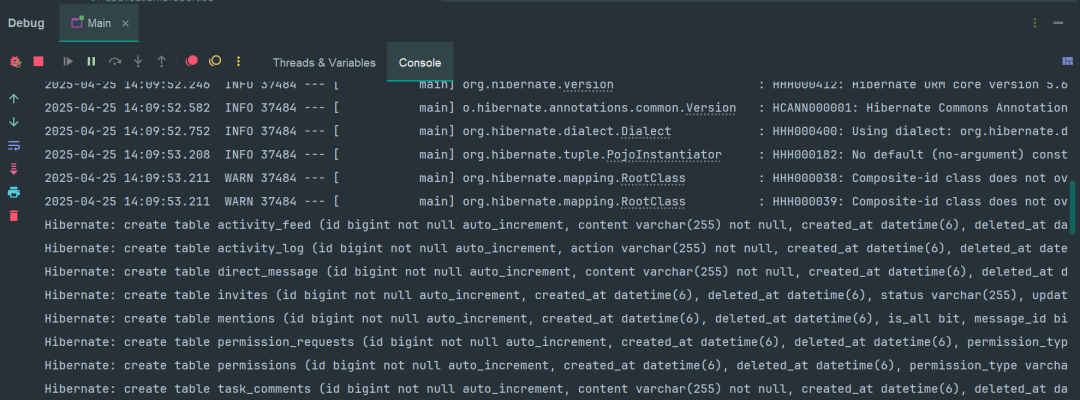Click the create table invites line
1080x400 pixels.
(557, 295)
